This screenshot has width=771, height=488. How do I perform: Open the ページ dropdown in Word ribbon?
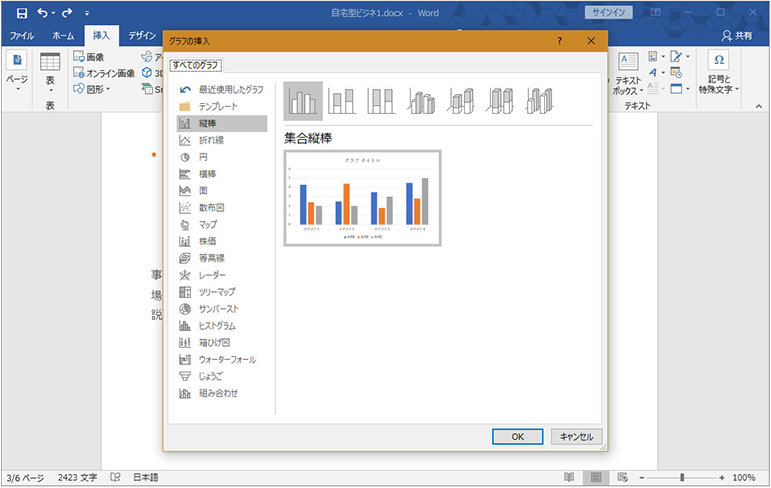point(17,73)
